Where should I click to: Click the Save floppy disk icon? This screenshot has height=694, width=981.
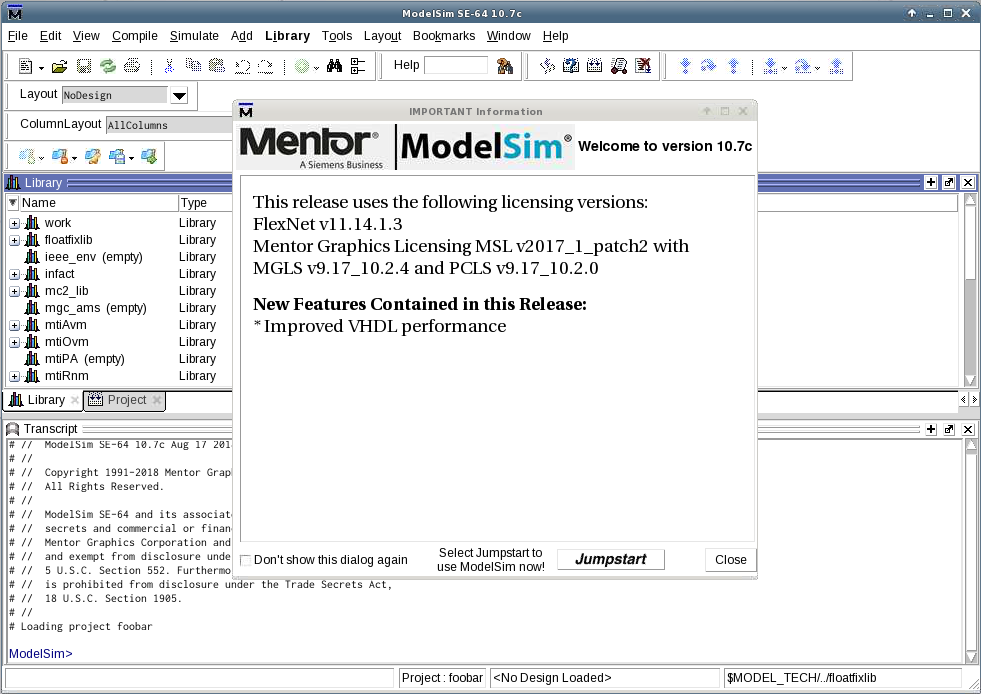point(84,66)
